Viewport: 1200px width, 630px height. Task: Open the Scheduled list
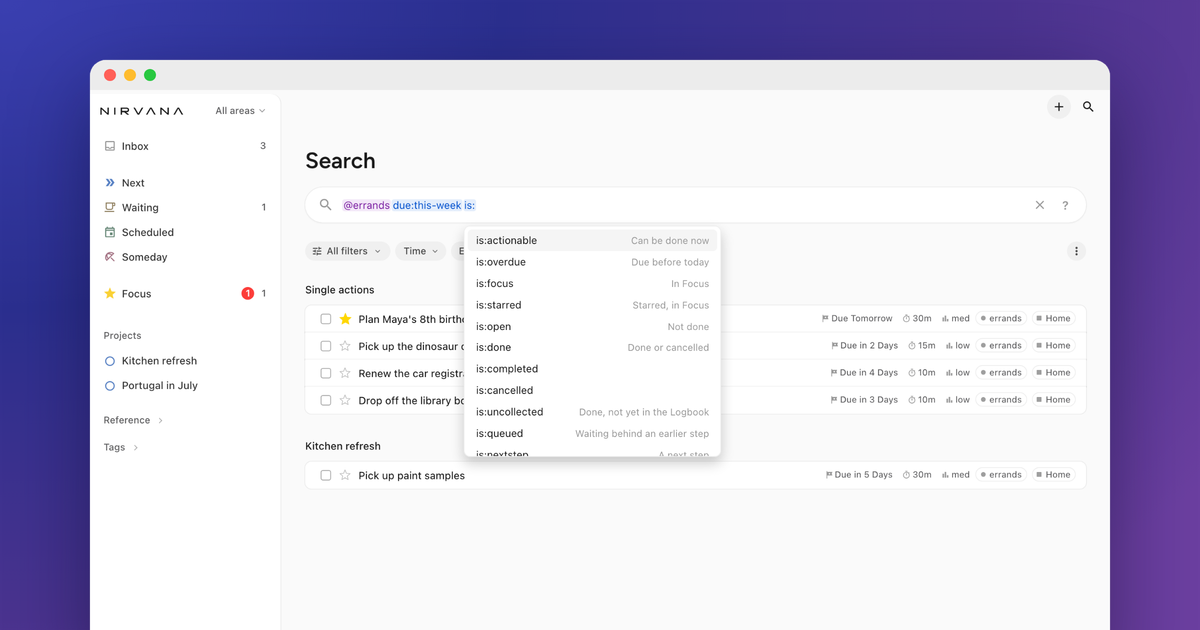185,232
